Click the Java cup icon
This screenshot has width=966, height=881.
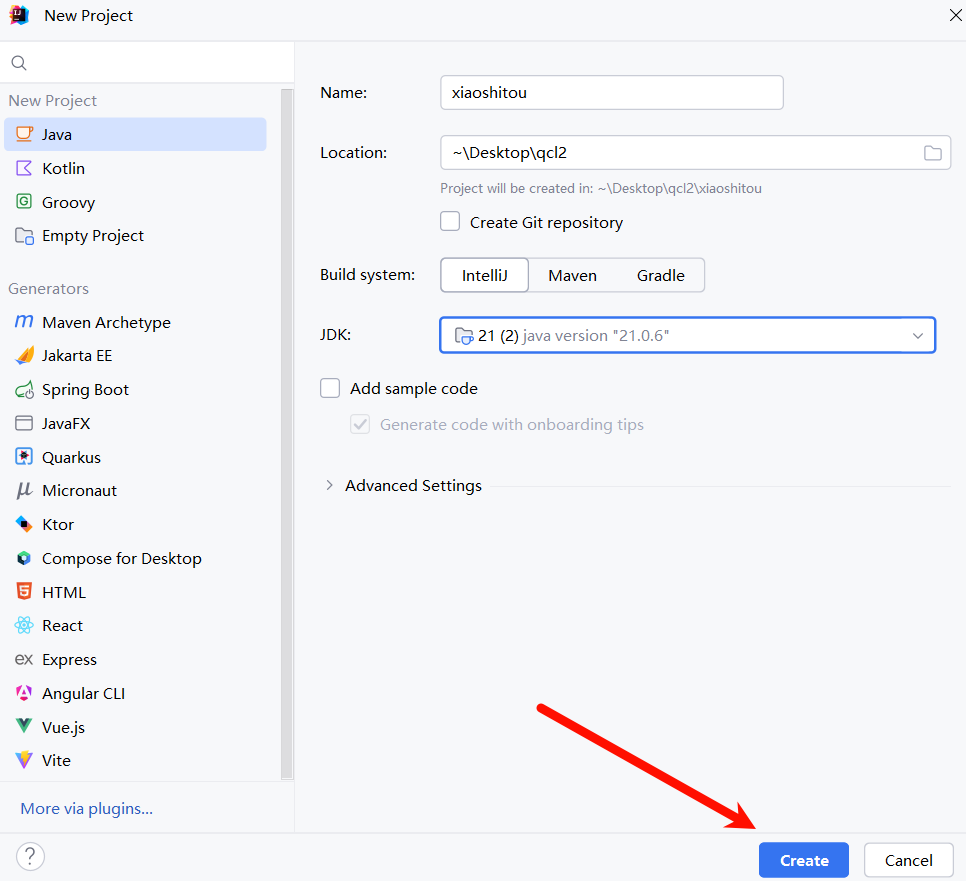24,134
